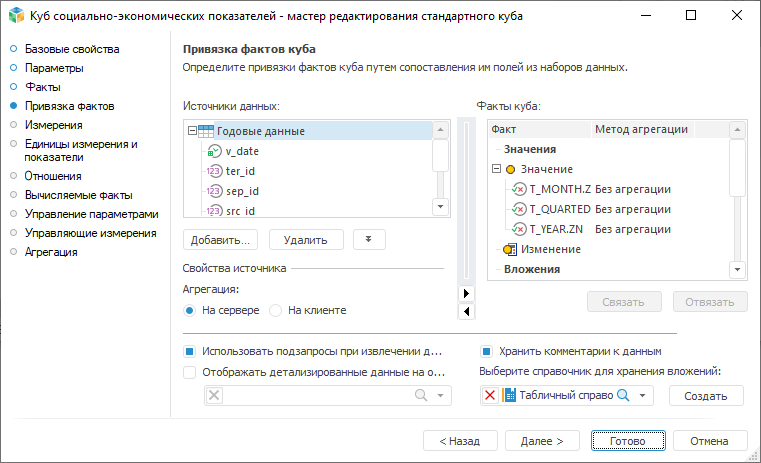Click the red X clear dictionary icon
The image size is (761, 463).
[490, 396]
